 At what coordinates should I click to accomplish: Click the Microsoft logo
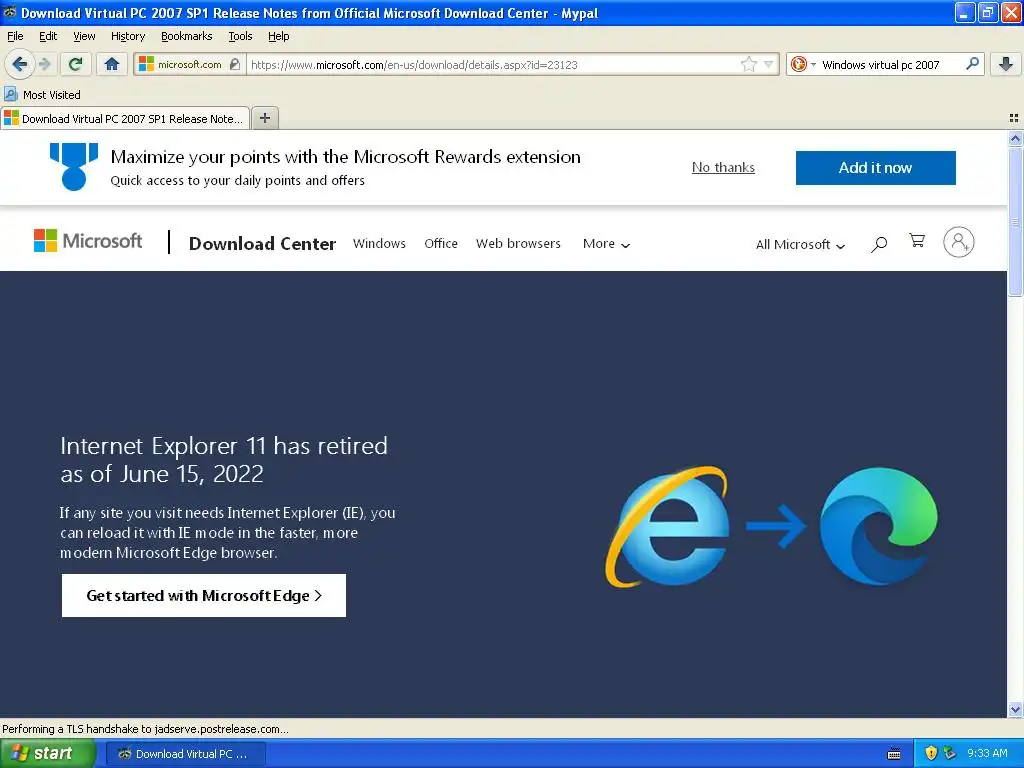(x=88, y=241)
